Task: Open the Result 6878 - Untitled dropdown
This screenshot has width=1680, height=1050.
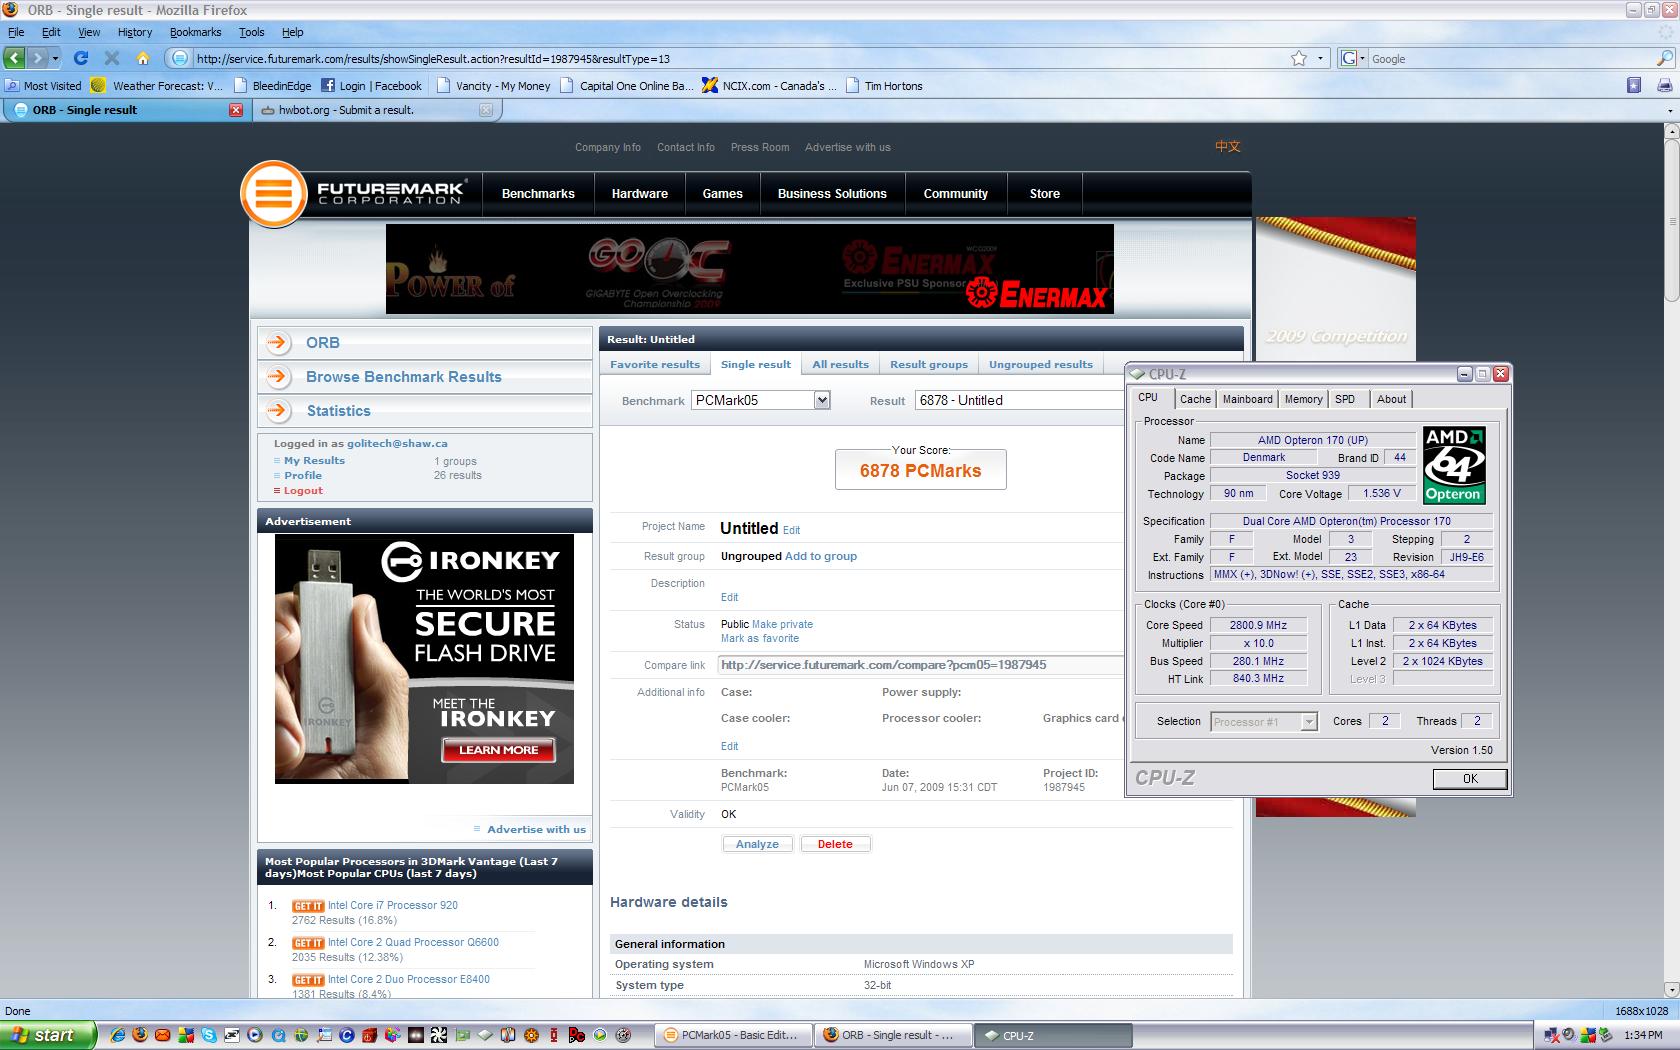Action: [x=1019, y=400]
